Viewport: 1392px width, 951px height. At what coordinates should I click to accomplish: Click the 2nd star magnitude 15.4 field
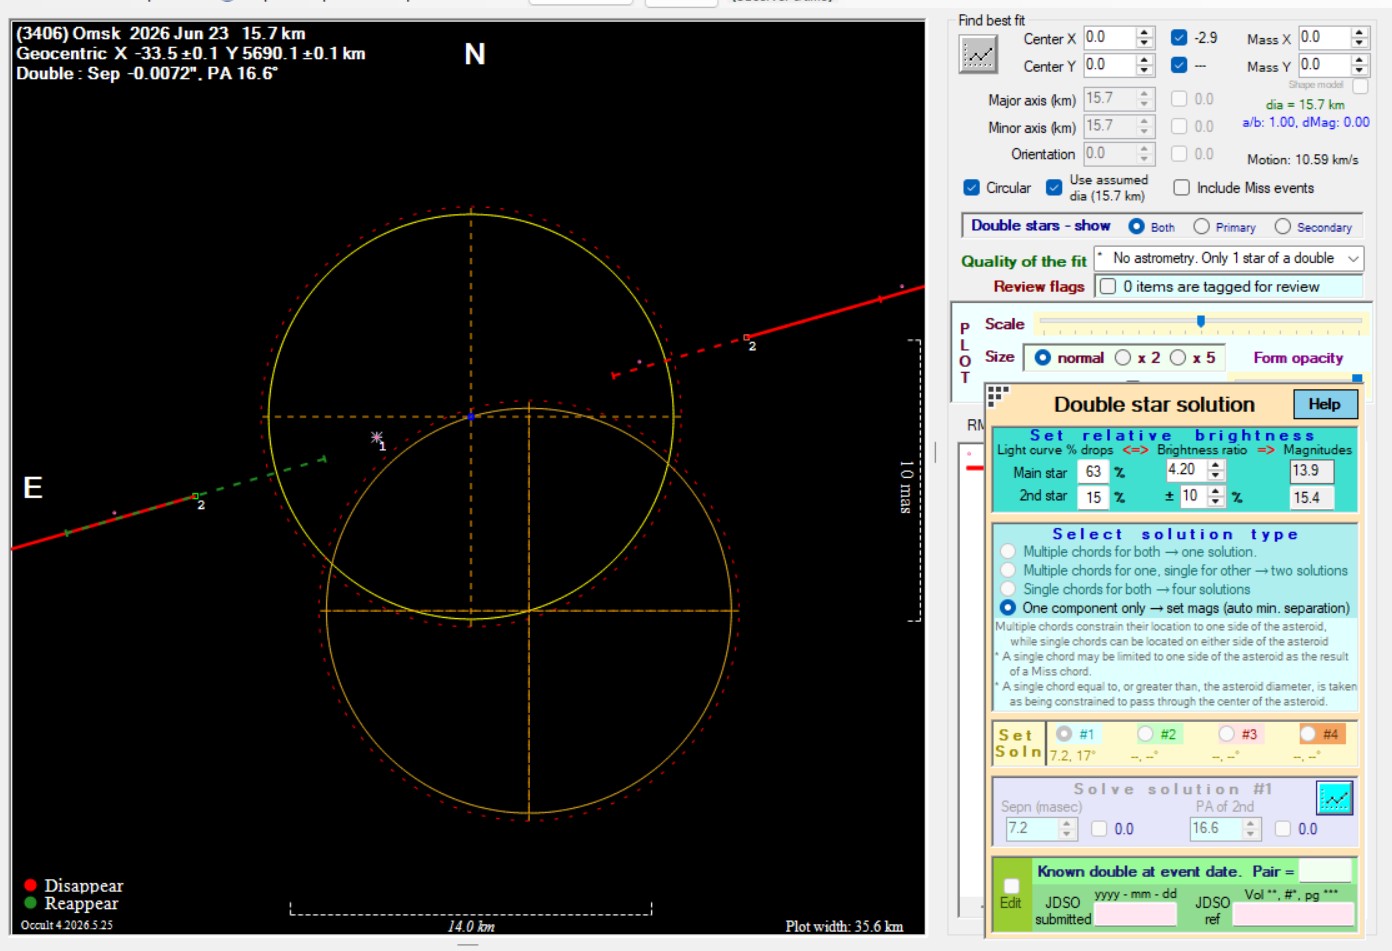click(x=1312, y=497)
